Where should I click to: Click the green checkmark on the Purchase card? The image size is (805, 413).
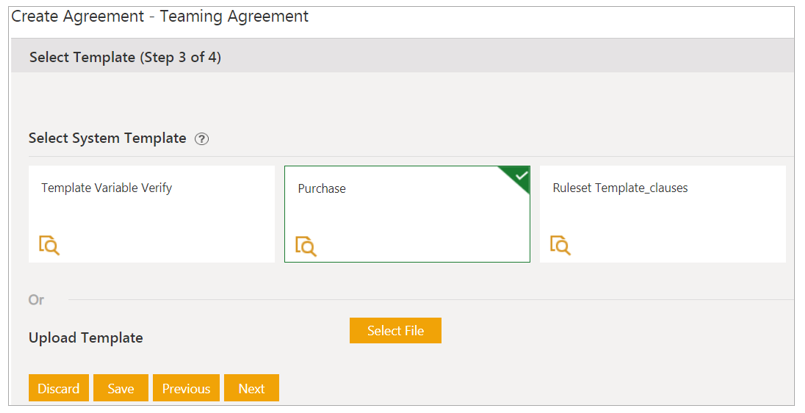(519, 176)
